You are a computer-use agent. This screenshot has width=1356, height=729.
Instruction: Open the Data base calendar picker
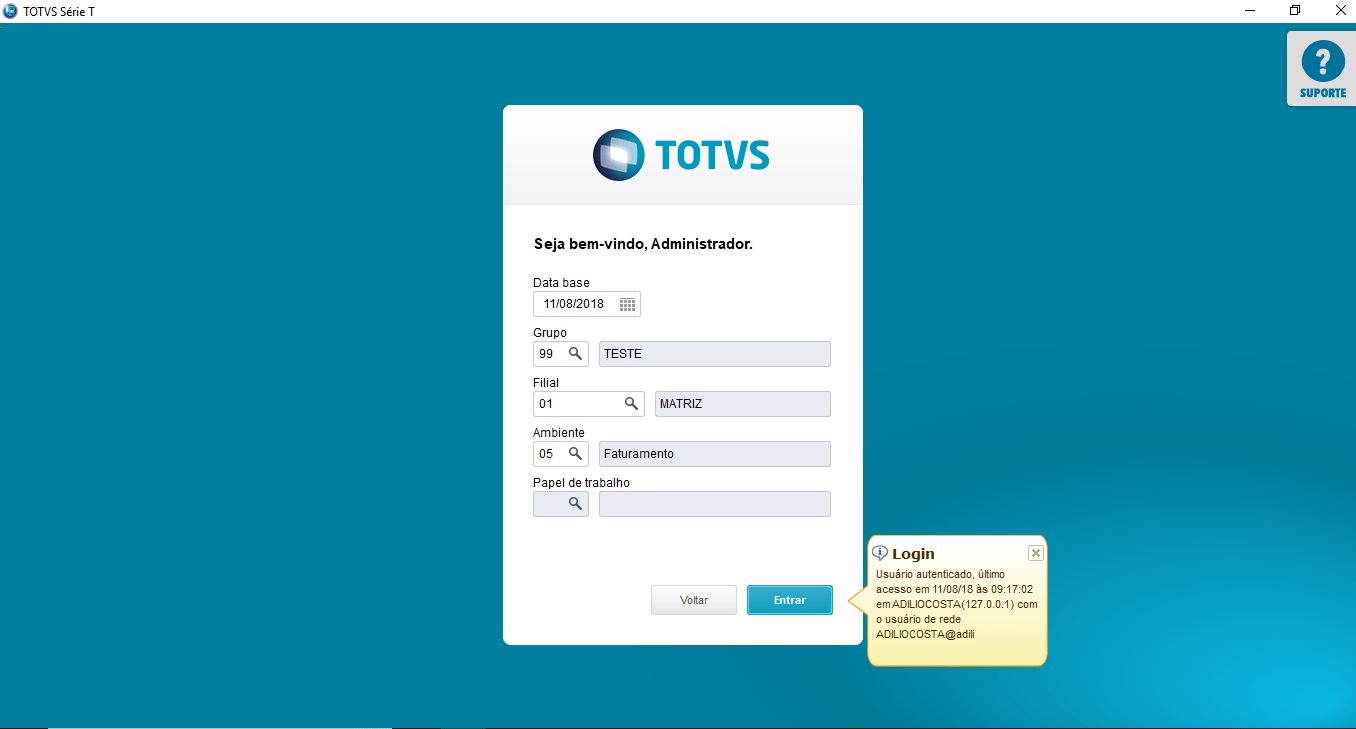pyautogui.click(x=627, y=304)
